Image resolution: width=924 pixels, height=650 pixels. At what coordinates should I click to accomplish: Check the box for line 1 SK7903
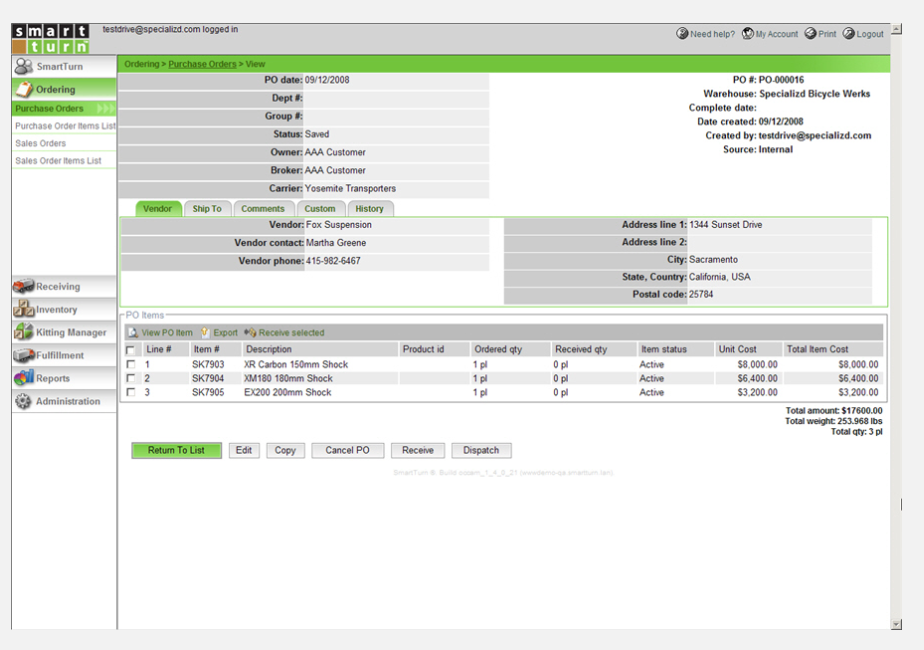click(x=131, y=364)
